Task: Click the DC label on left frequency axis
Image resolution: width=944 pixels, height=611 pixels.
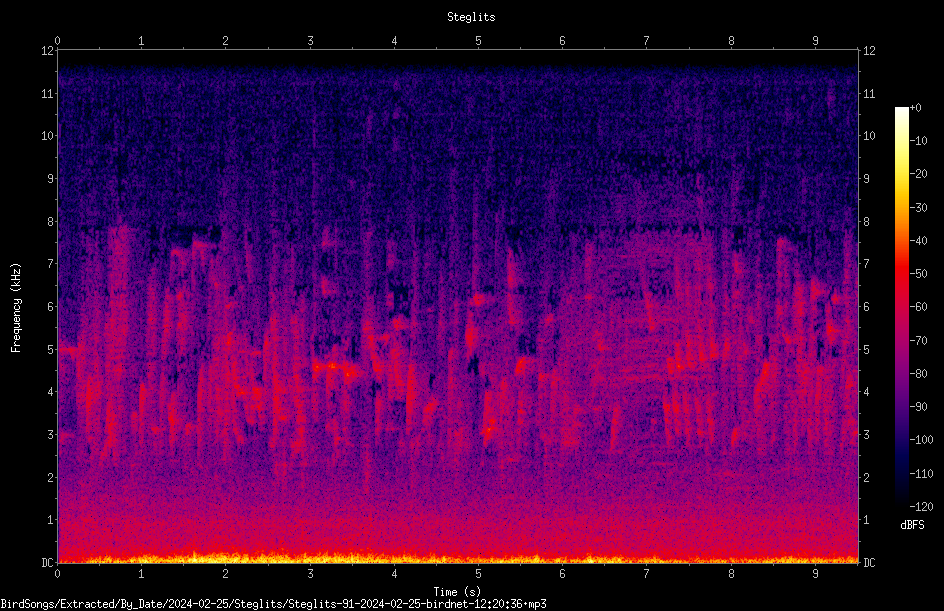Action: [48, 563]
